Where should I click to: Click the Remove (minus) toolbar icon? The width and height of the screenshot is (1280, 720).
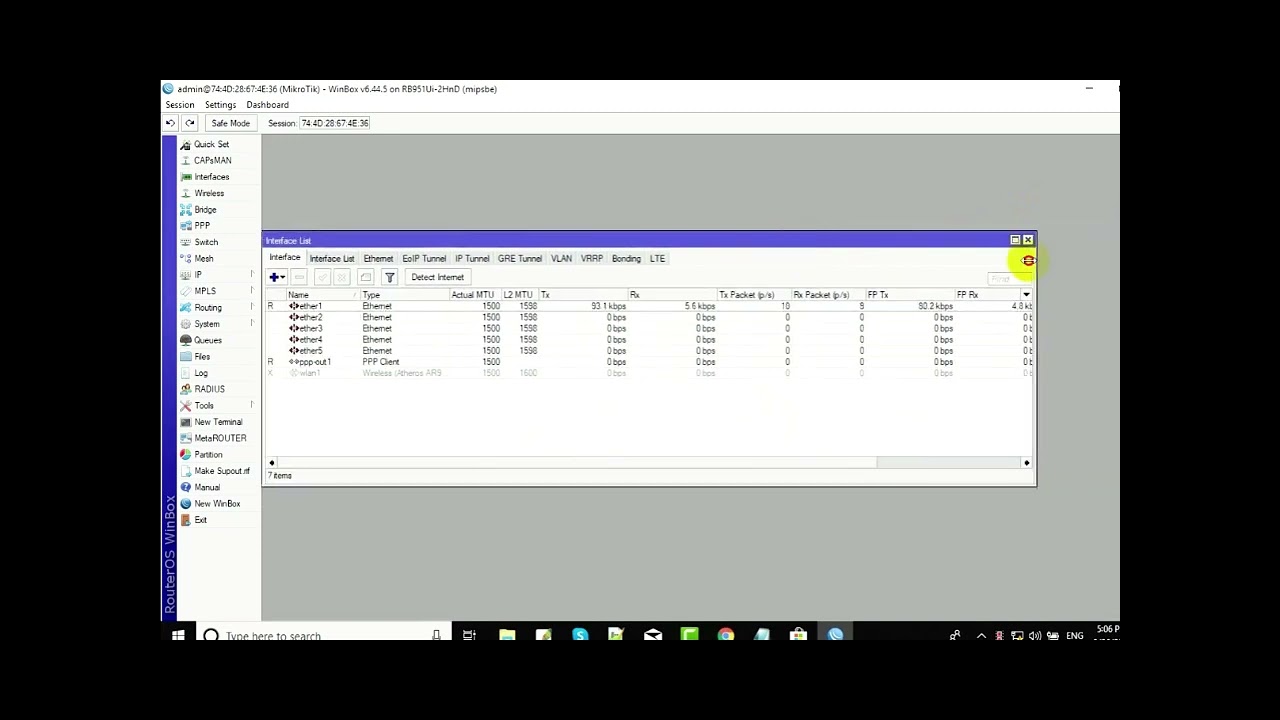299,277
